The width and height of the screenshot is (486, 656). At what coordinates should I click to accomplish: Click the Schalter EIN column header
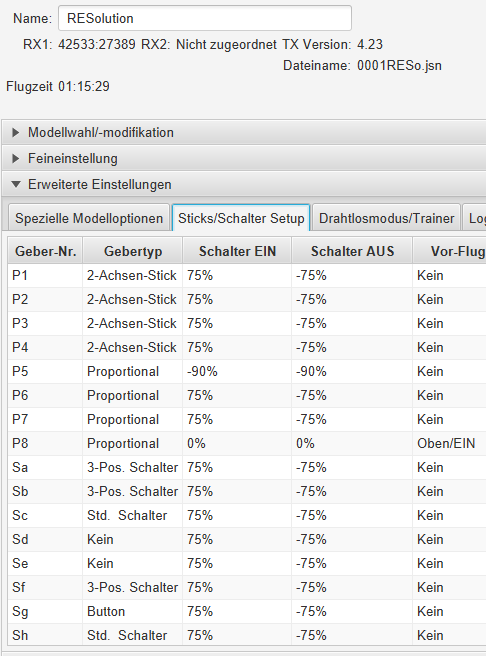coord(237,251)
